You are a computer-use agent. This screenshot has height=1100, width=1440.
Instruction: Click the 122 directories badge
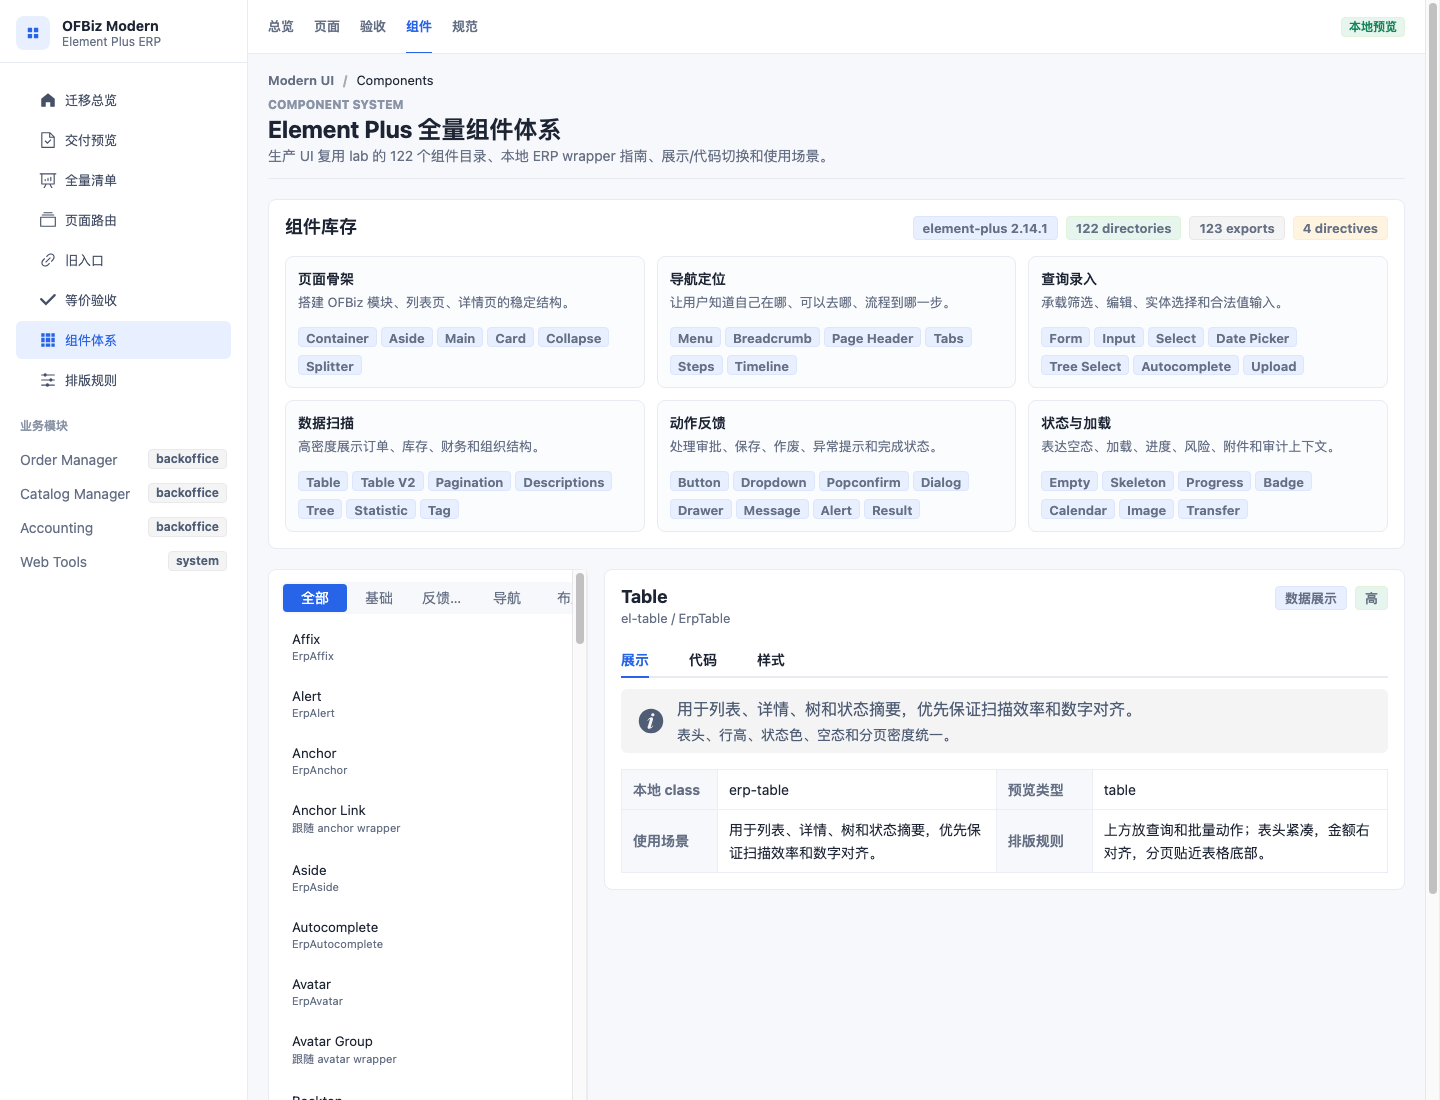point(1123,228)
